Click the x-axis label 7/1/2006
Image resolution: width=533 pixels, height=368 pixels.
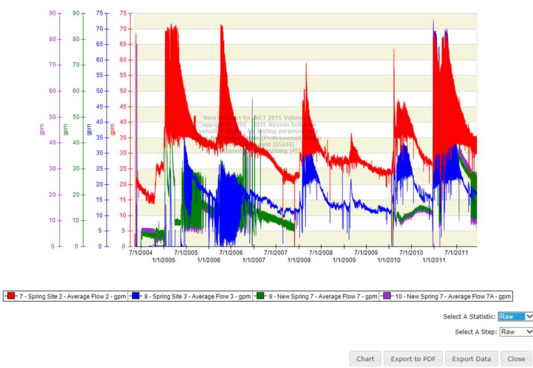(231, 253)
